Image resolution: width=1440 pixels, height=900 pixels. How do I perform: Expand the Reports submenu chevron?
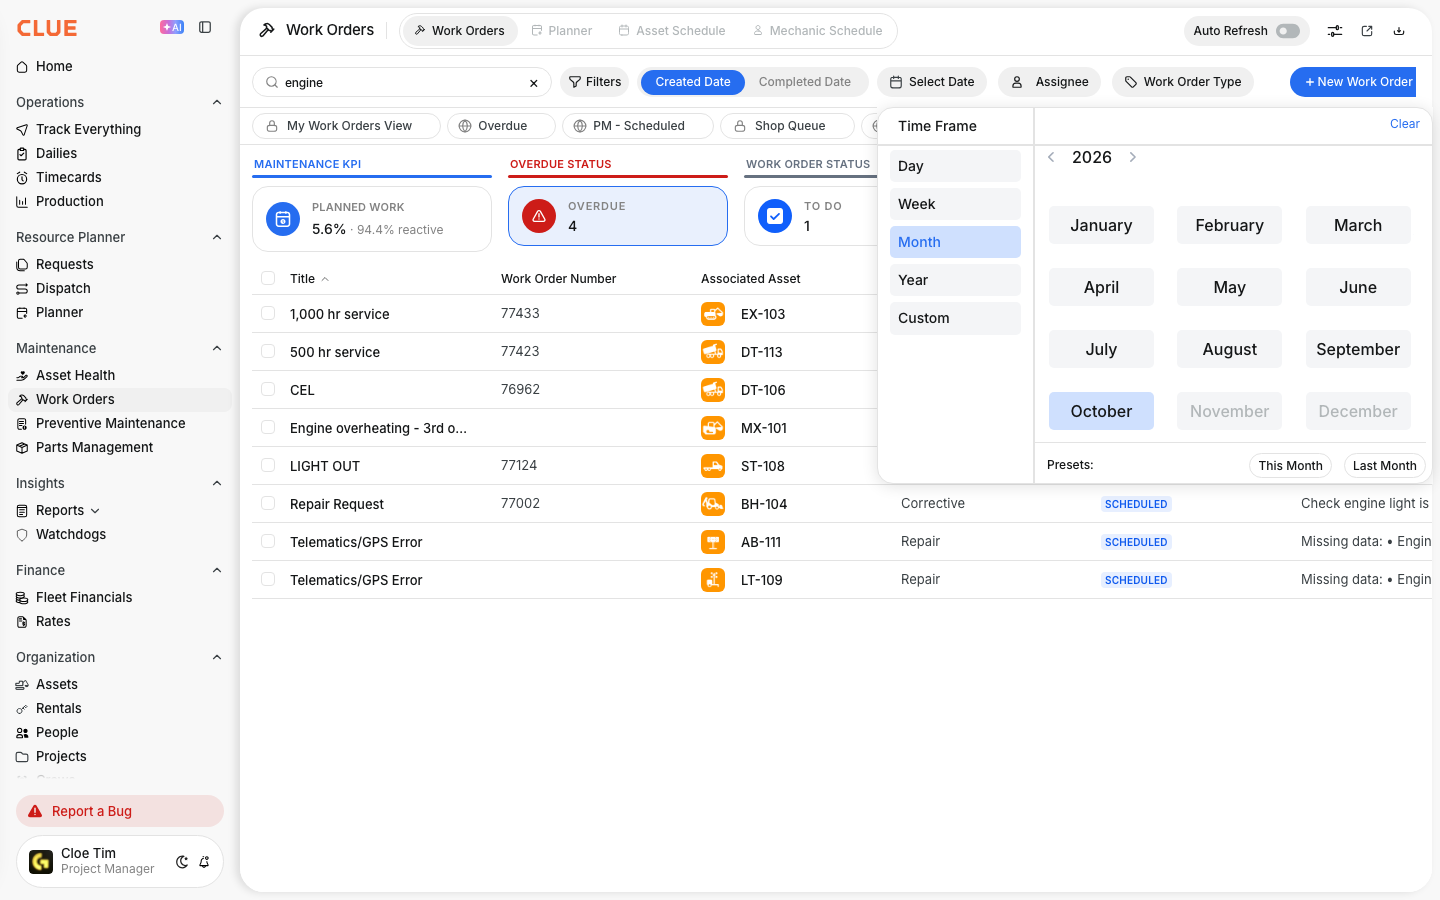[95, 511]
